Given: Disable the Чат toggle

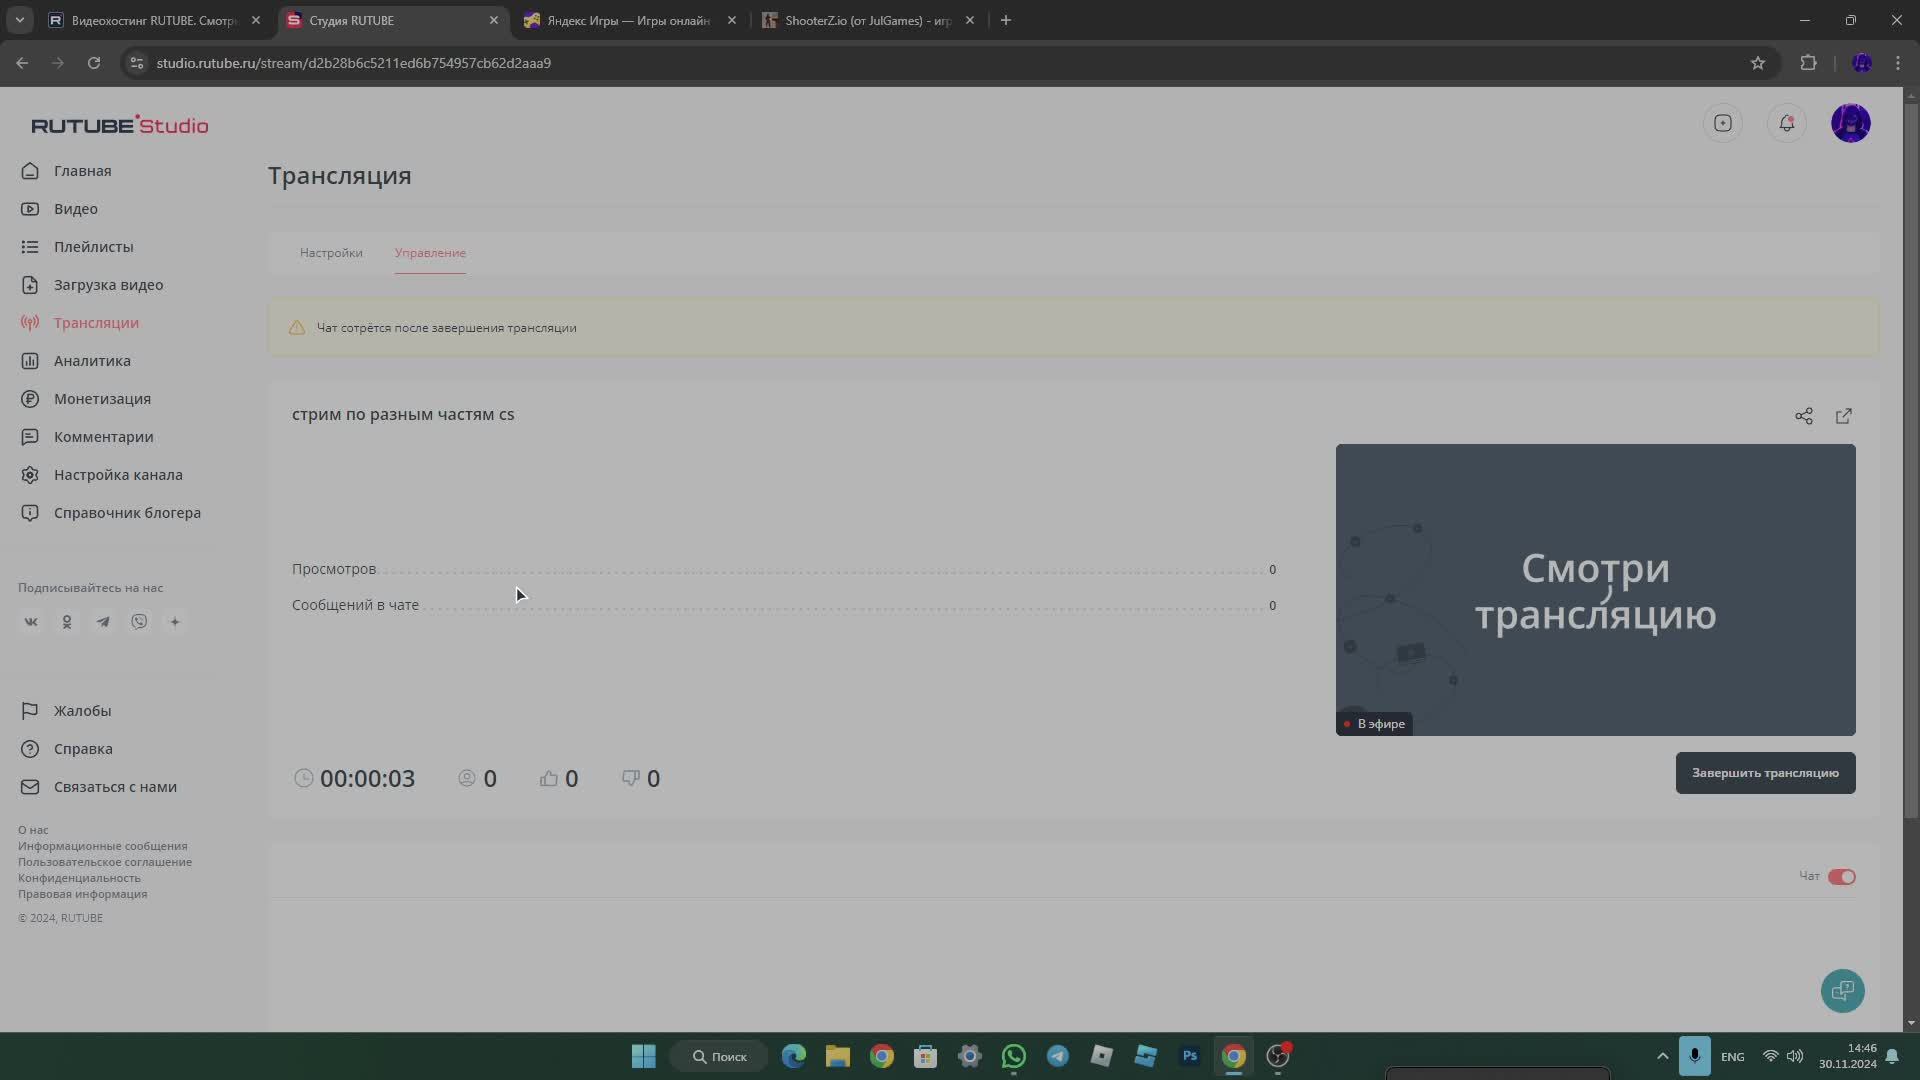Looking at the screenshot, I should [1840, 876].
